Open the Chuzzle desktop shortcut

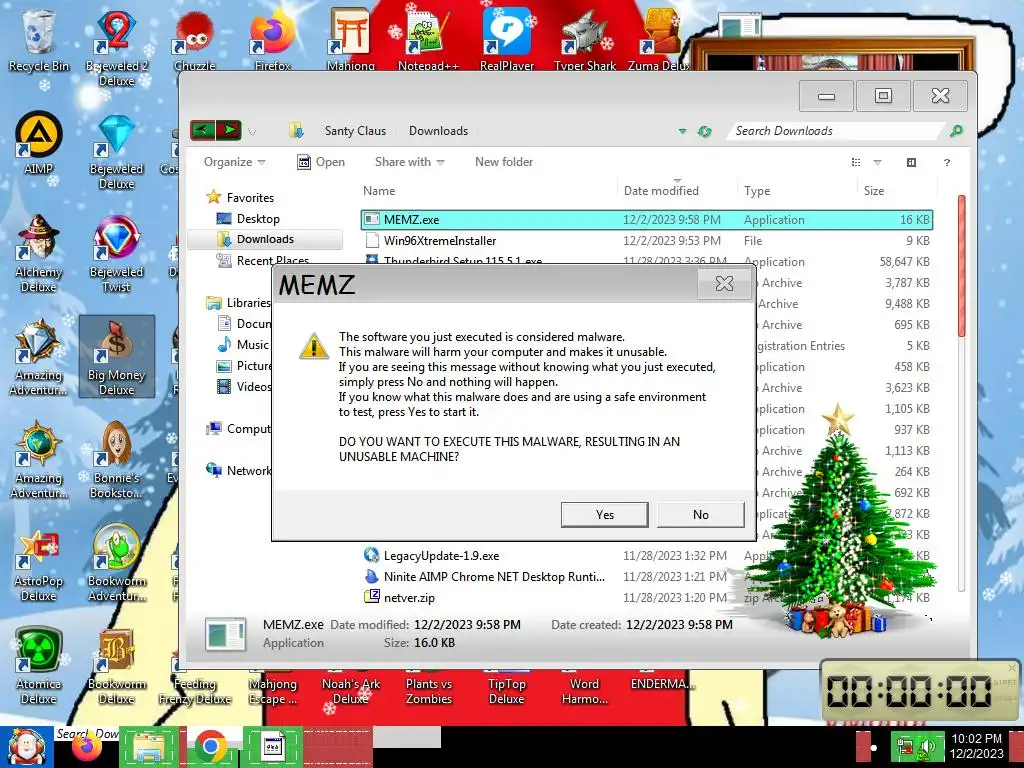[195, 40]
